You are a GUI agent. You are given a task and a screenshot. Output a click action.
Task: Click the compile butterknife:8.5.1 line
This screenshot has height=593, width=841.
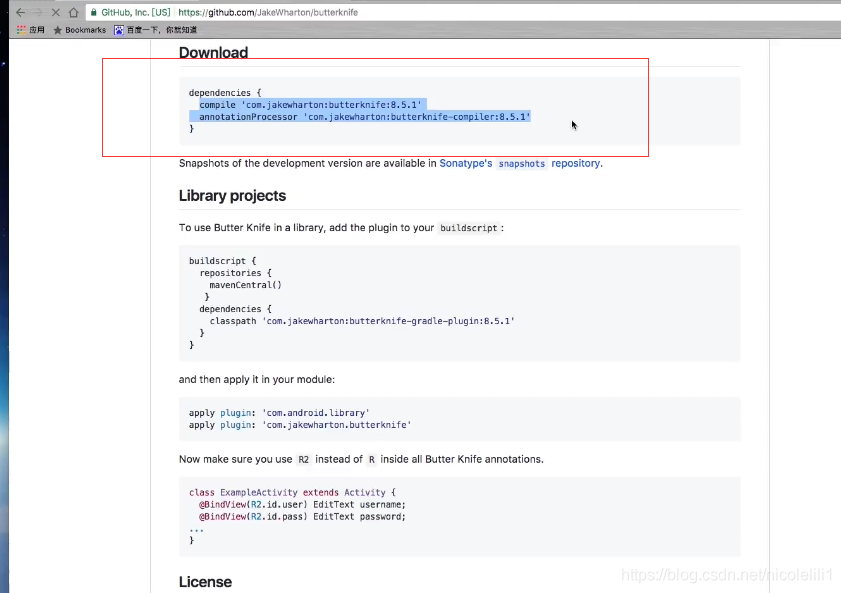click(310, 105)
